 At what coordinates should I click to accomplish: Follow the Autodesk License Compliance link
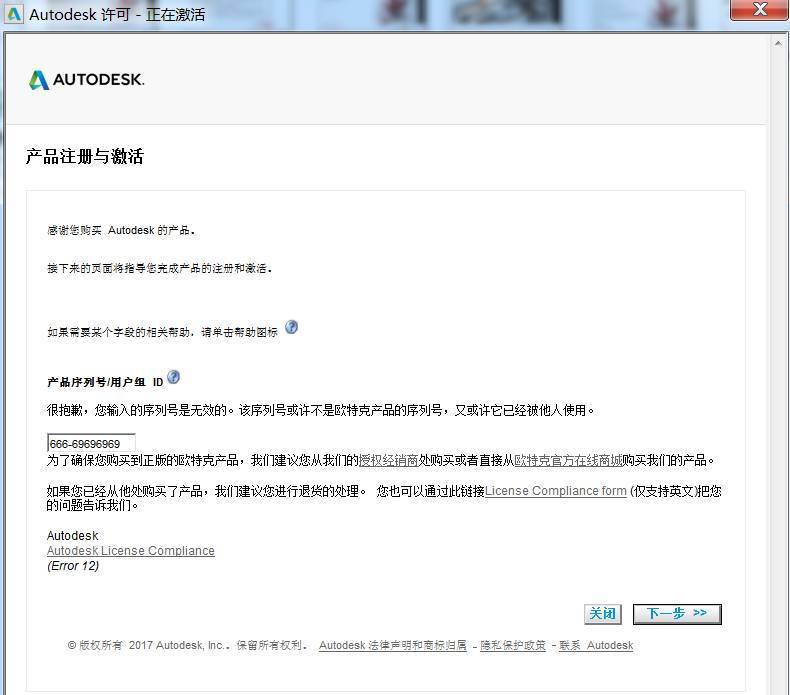point(130,551)
